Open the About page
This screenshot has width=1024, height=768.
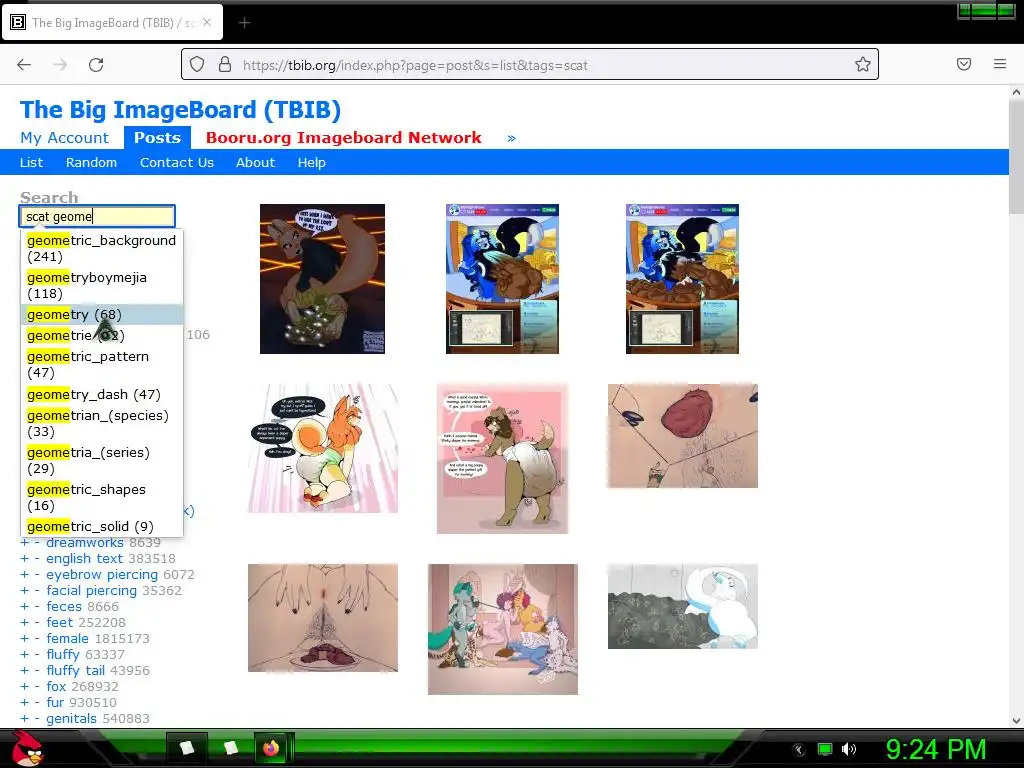pos(255,163)
